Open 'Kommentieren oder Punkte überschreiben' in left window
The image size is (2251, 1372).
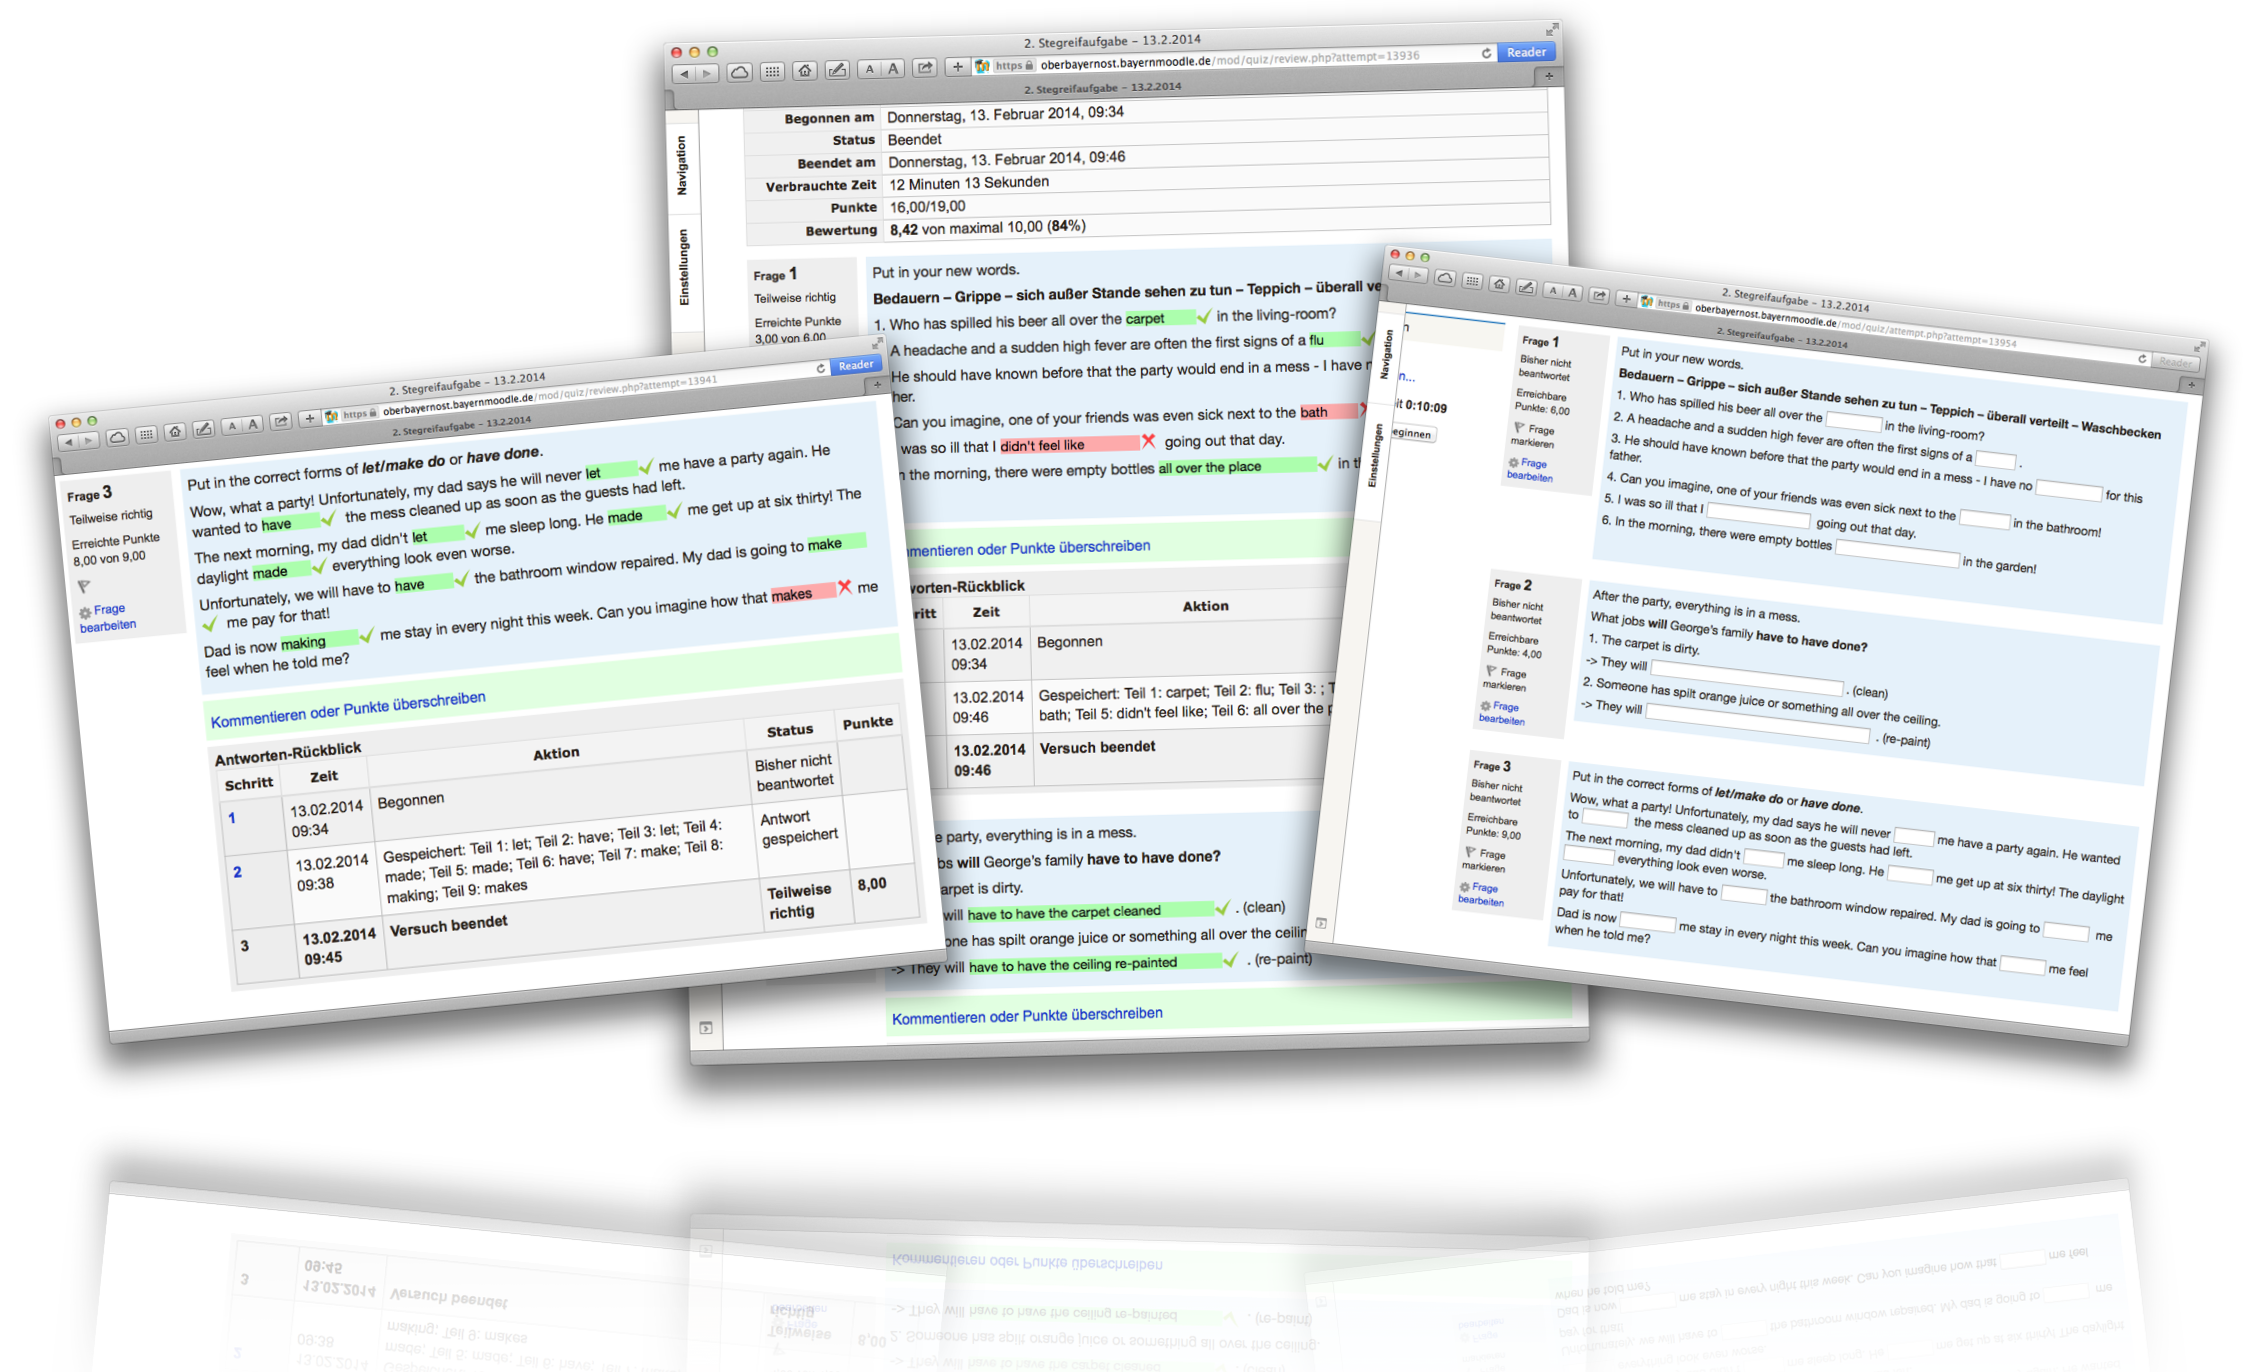[x=348, y=709]
